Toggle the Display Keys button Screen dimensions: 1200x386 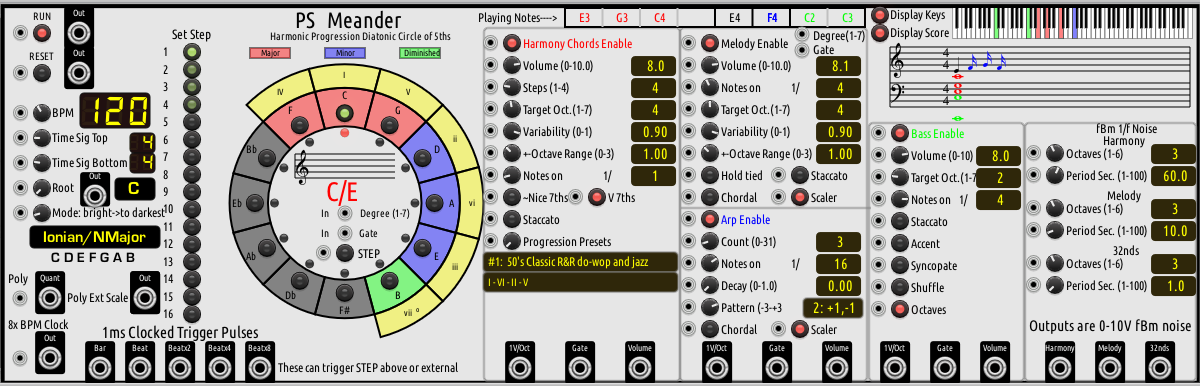tap(879, 15)
